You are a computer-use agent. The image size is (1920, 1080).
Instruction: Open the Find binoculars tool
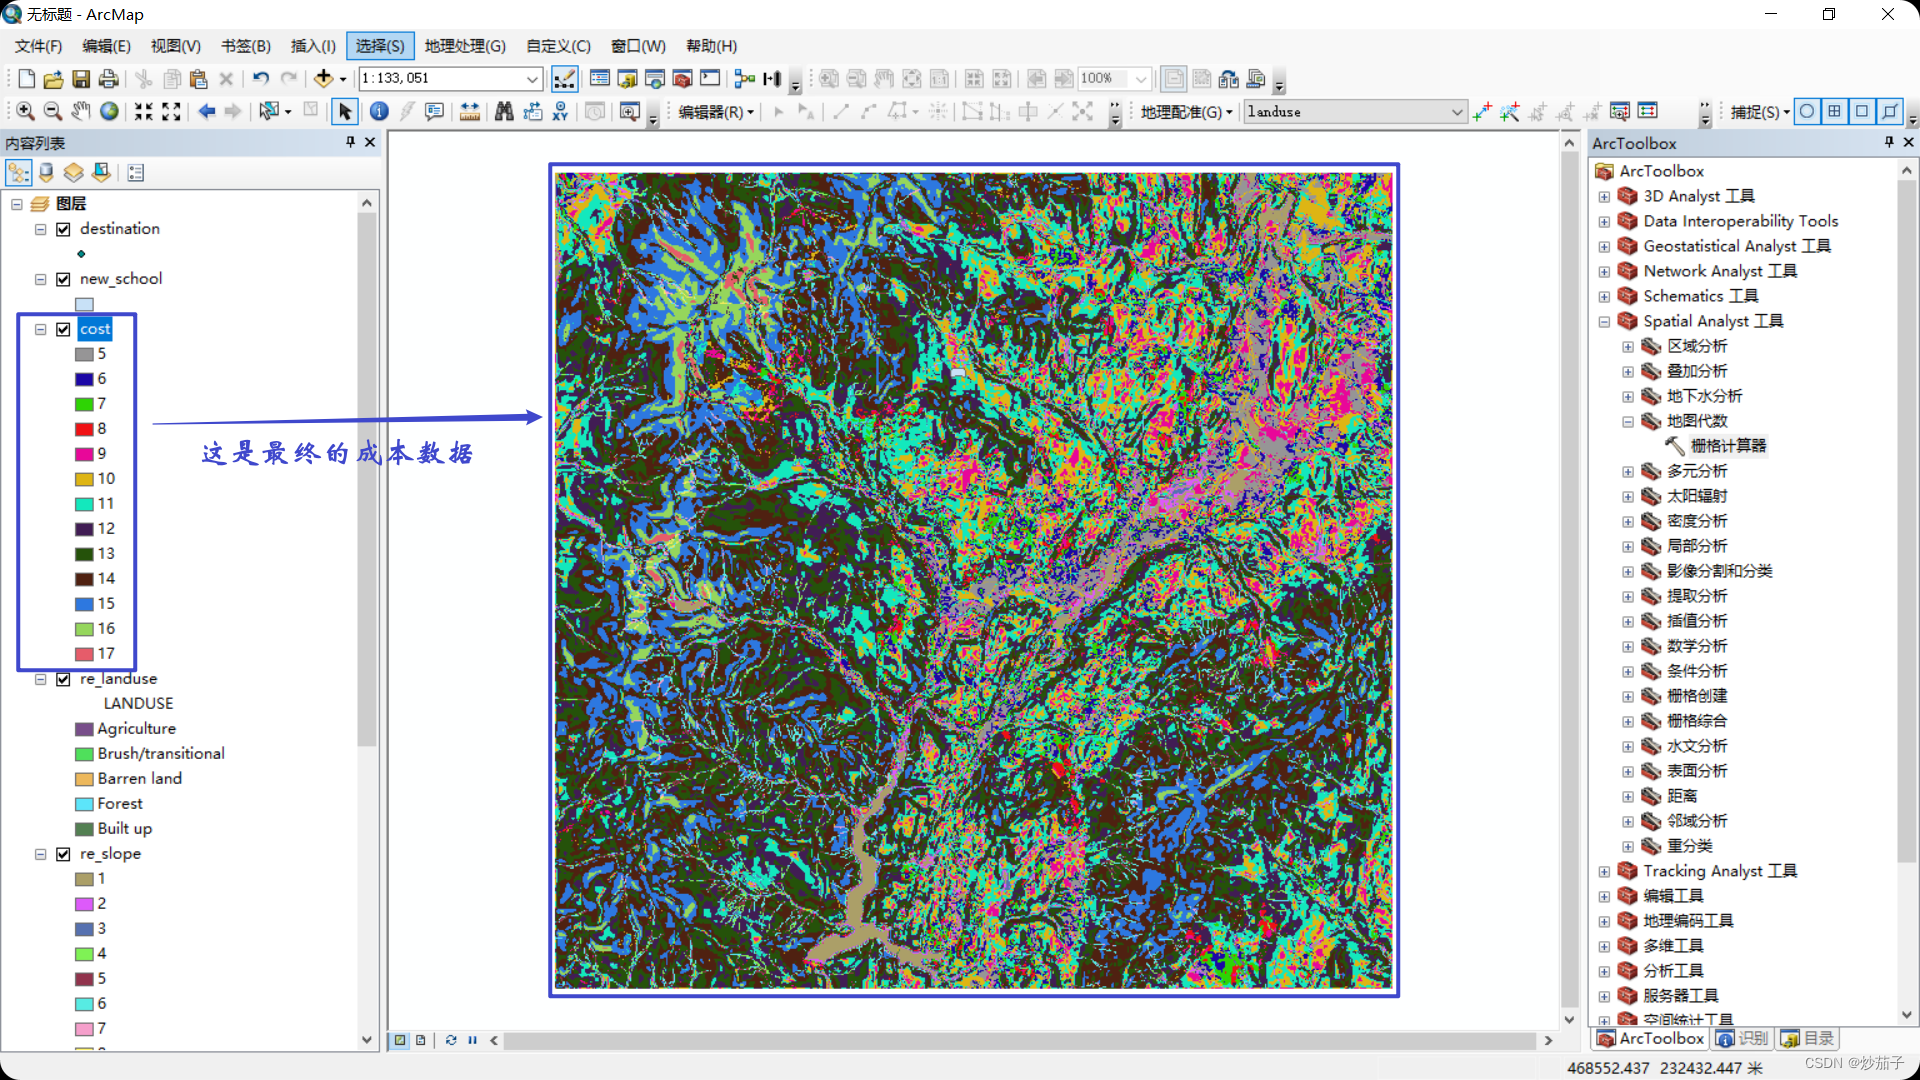(x=504, y=111)
